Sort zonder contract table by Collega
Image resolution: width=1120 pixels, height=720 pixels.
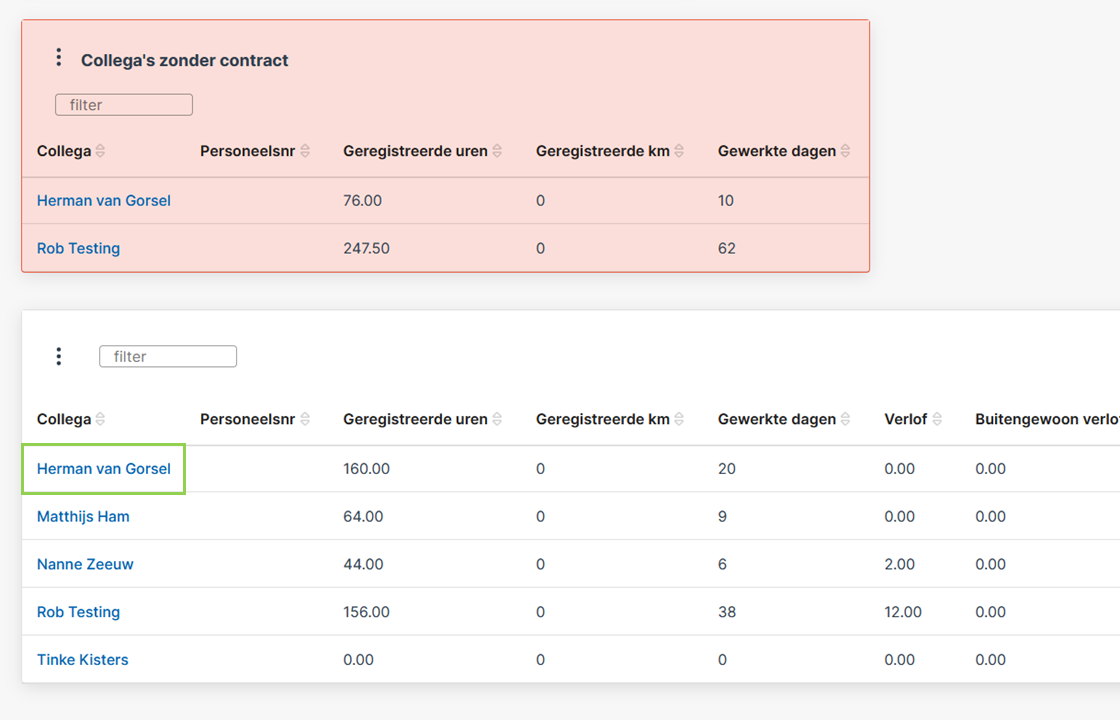coord(100,151)
